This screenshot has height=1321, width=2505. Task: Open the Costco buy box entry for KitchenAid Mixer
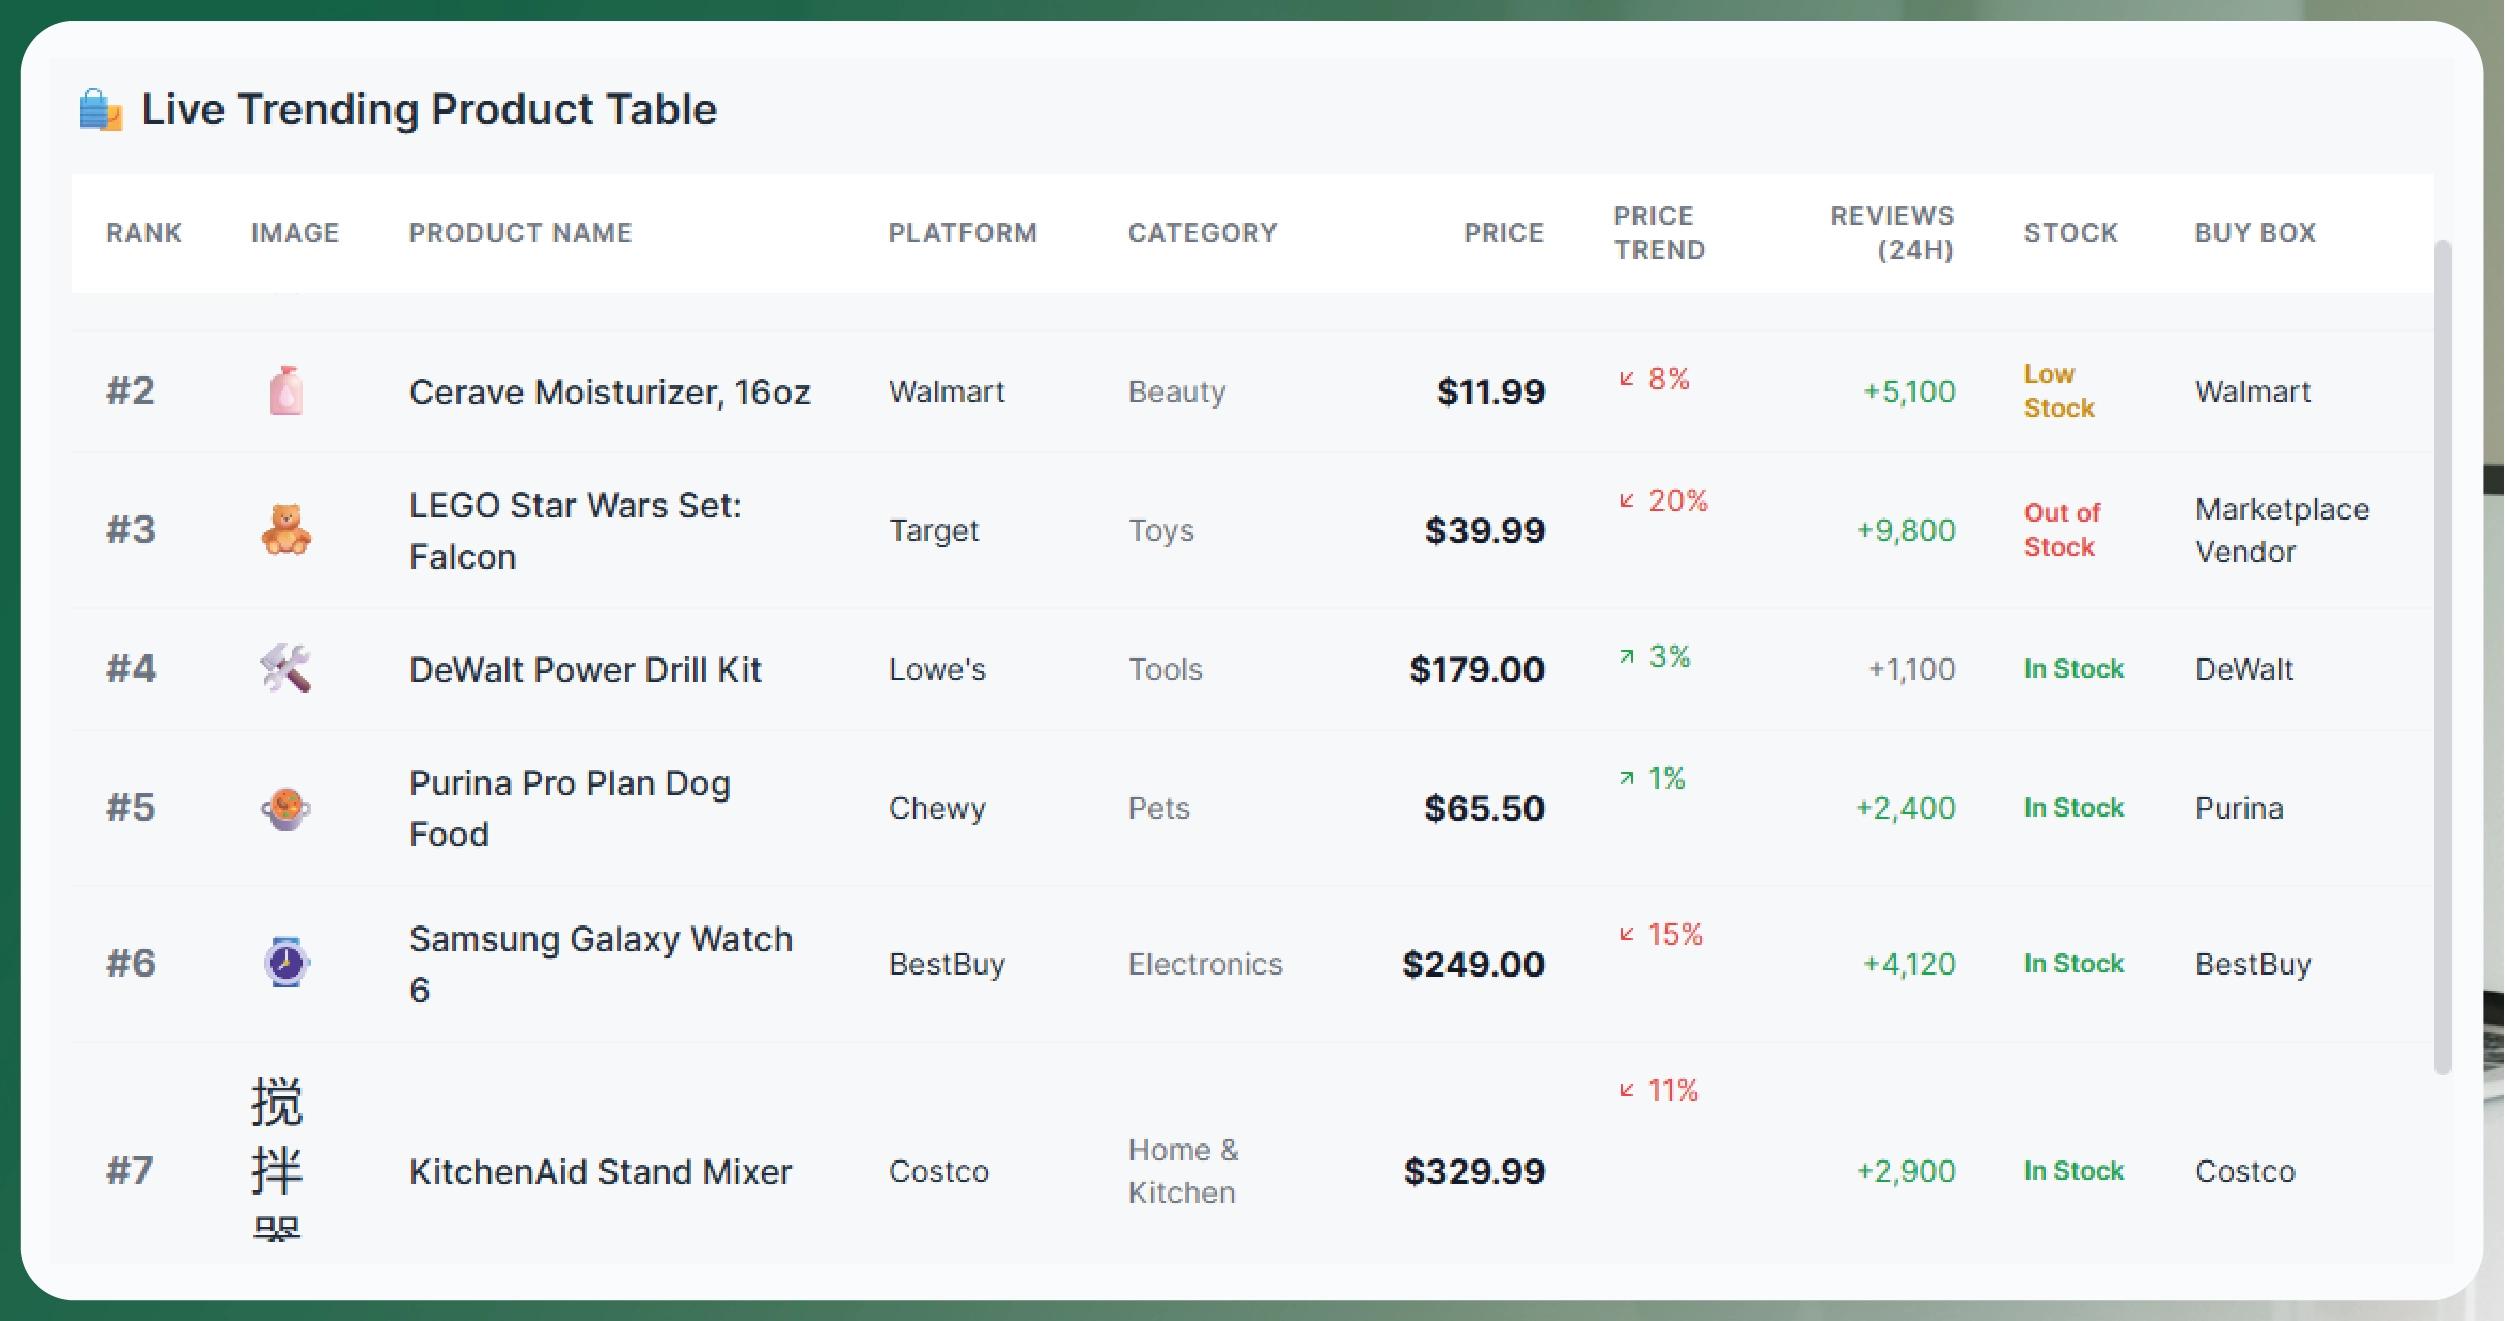pyautogui.click(x=2245, y=1171)
